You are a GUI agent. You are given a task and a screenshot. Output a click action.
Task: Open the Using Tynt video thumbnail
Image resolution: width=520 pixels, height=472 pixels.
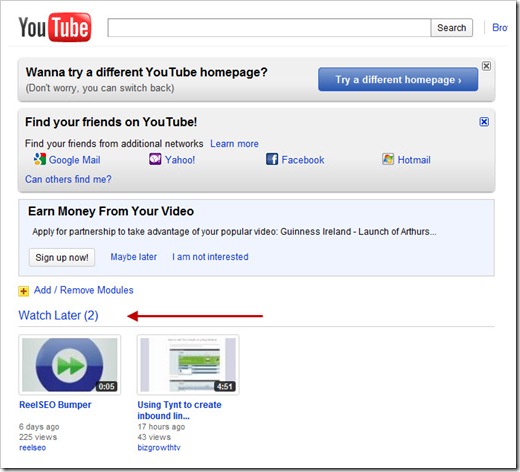pos(188,365)
